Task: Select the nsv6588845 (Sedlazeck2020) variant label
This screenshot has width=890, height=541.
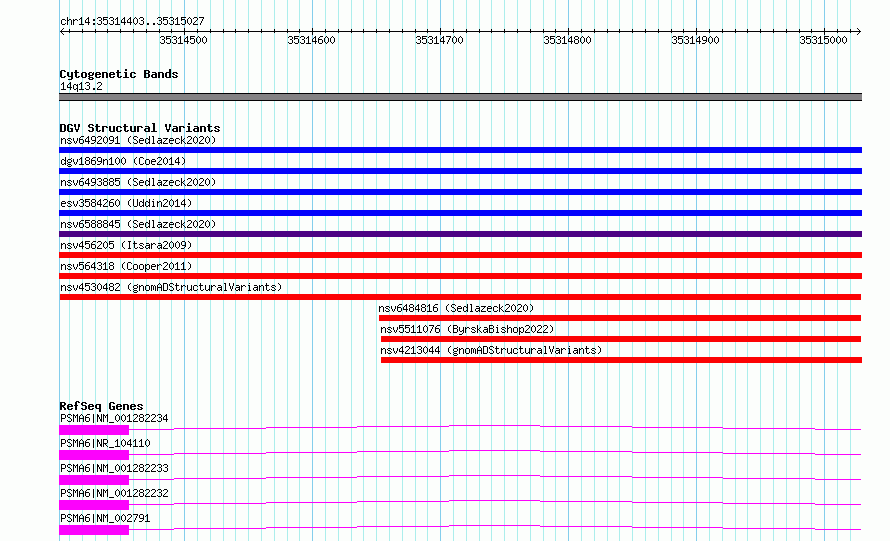Action: point(138,224)
